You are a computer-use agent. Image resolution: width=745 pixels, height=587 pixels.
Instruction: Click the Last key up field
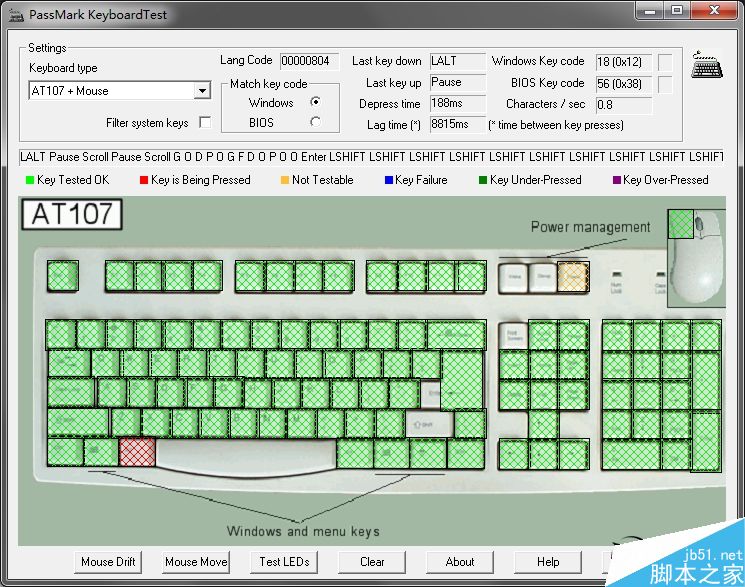tap(458, 82)
